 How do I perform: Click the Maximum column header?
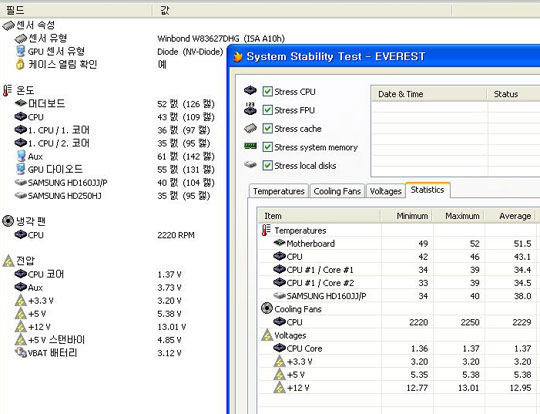pyautogui.click(x=458, y=216)
